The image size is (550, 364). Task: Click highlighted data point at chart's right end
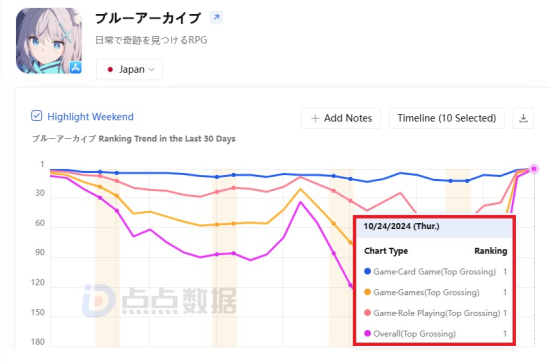click(534, 169)
